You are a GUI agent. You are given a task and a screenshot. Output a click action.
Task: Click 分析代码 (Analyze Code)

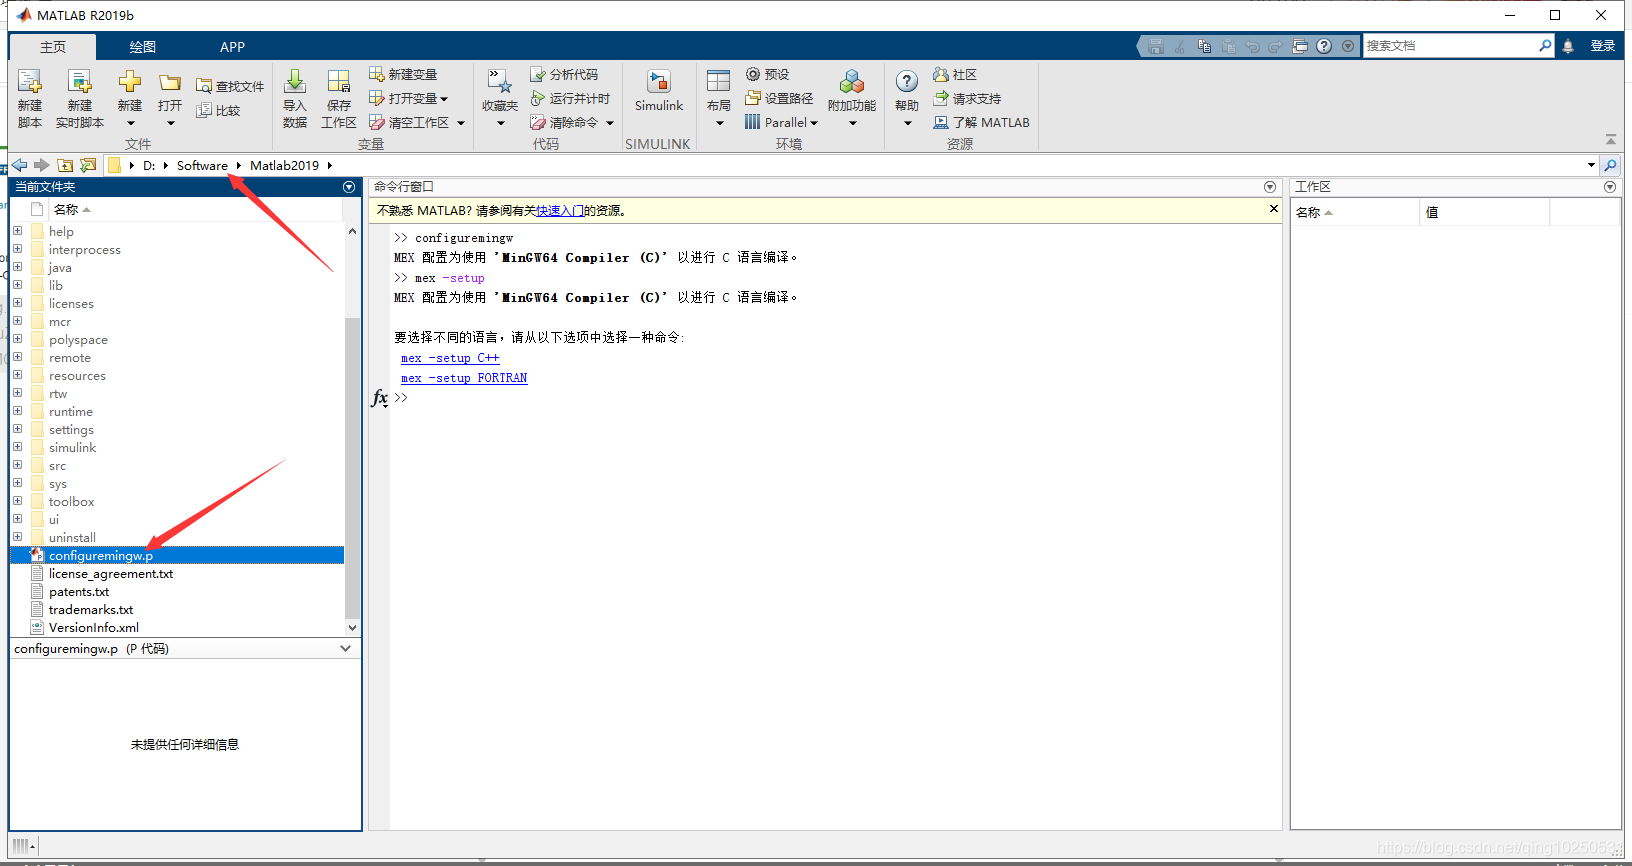(x=564, y=74)
